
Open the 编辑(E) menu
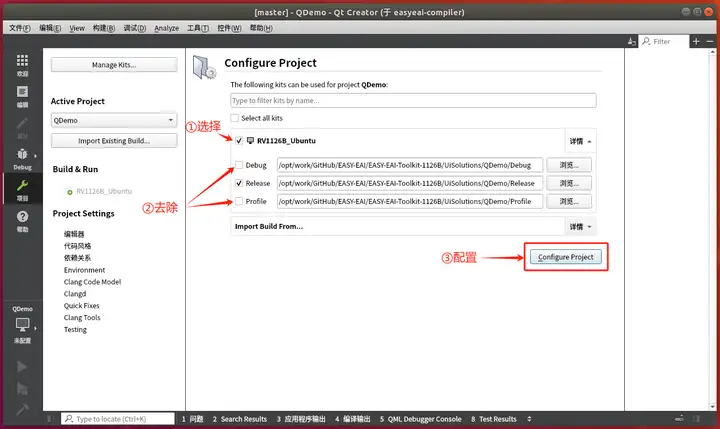(50, 28)
